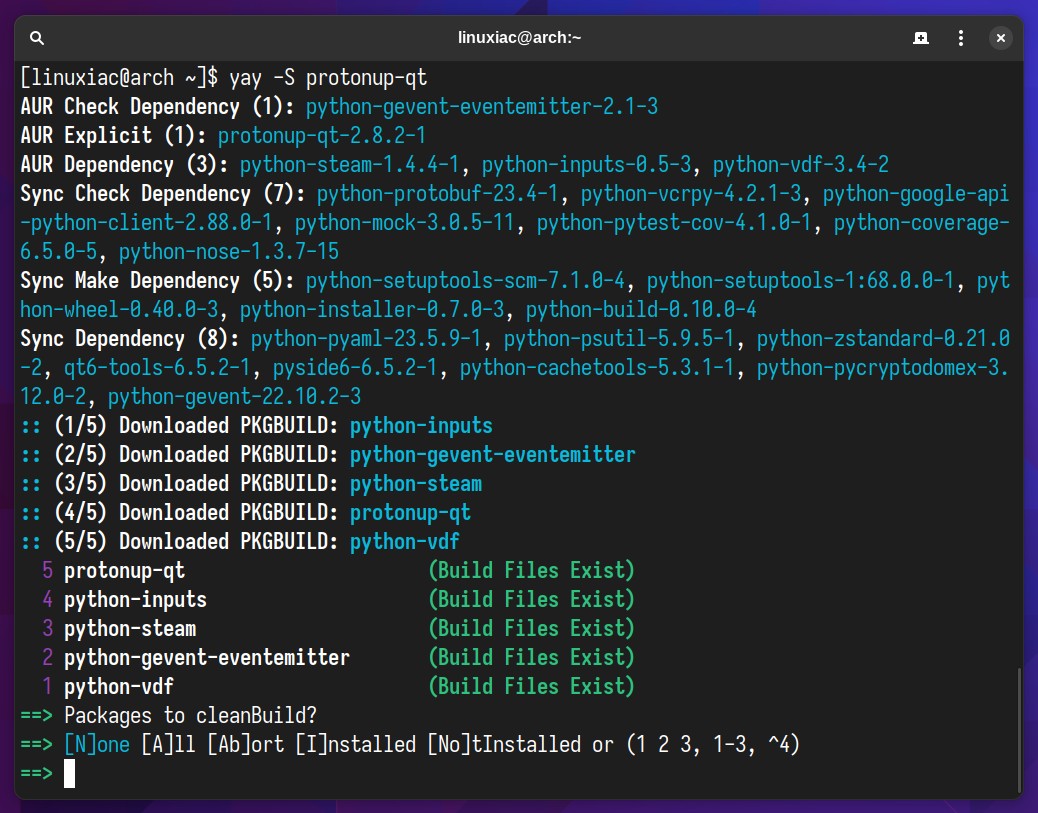Open a new tab with the tab icon
This screenshot has width=1038, height=813.
pyautogui.click(x=921, y=38)
